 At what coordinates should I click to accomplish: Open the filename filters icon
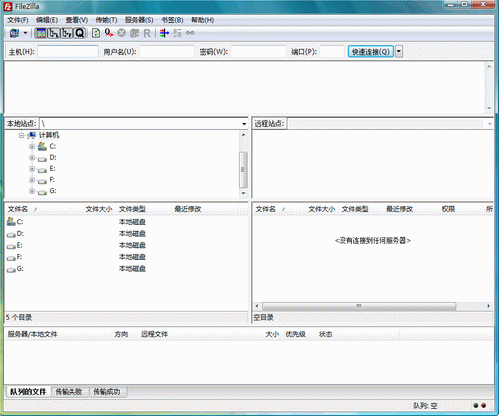pyautogui.click(x=164, y=33)
